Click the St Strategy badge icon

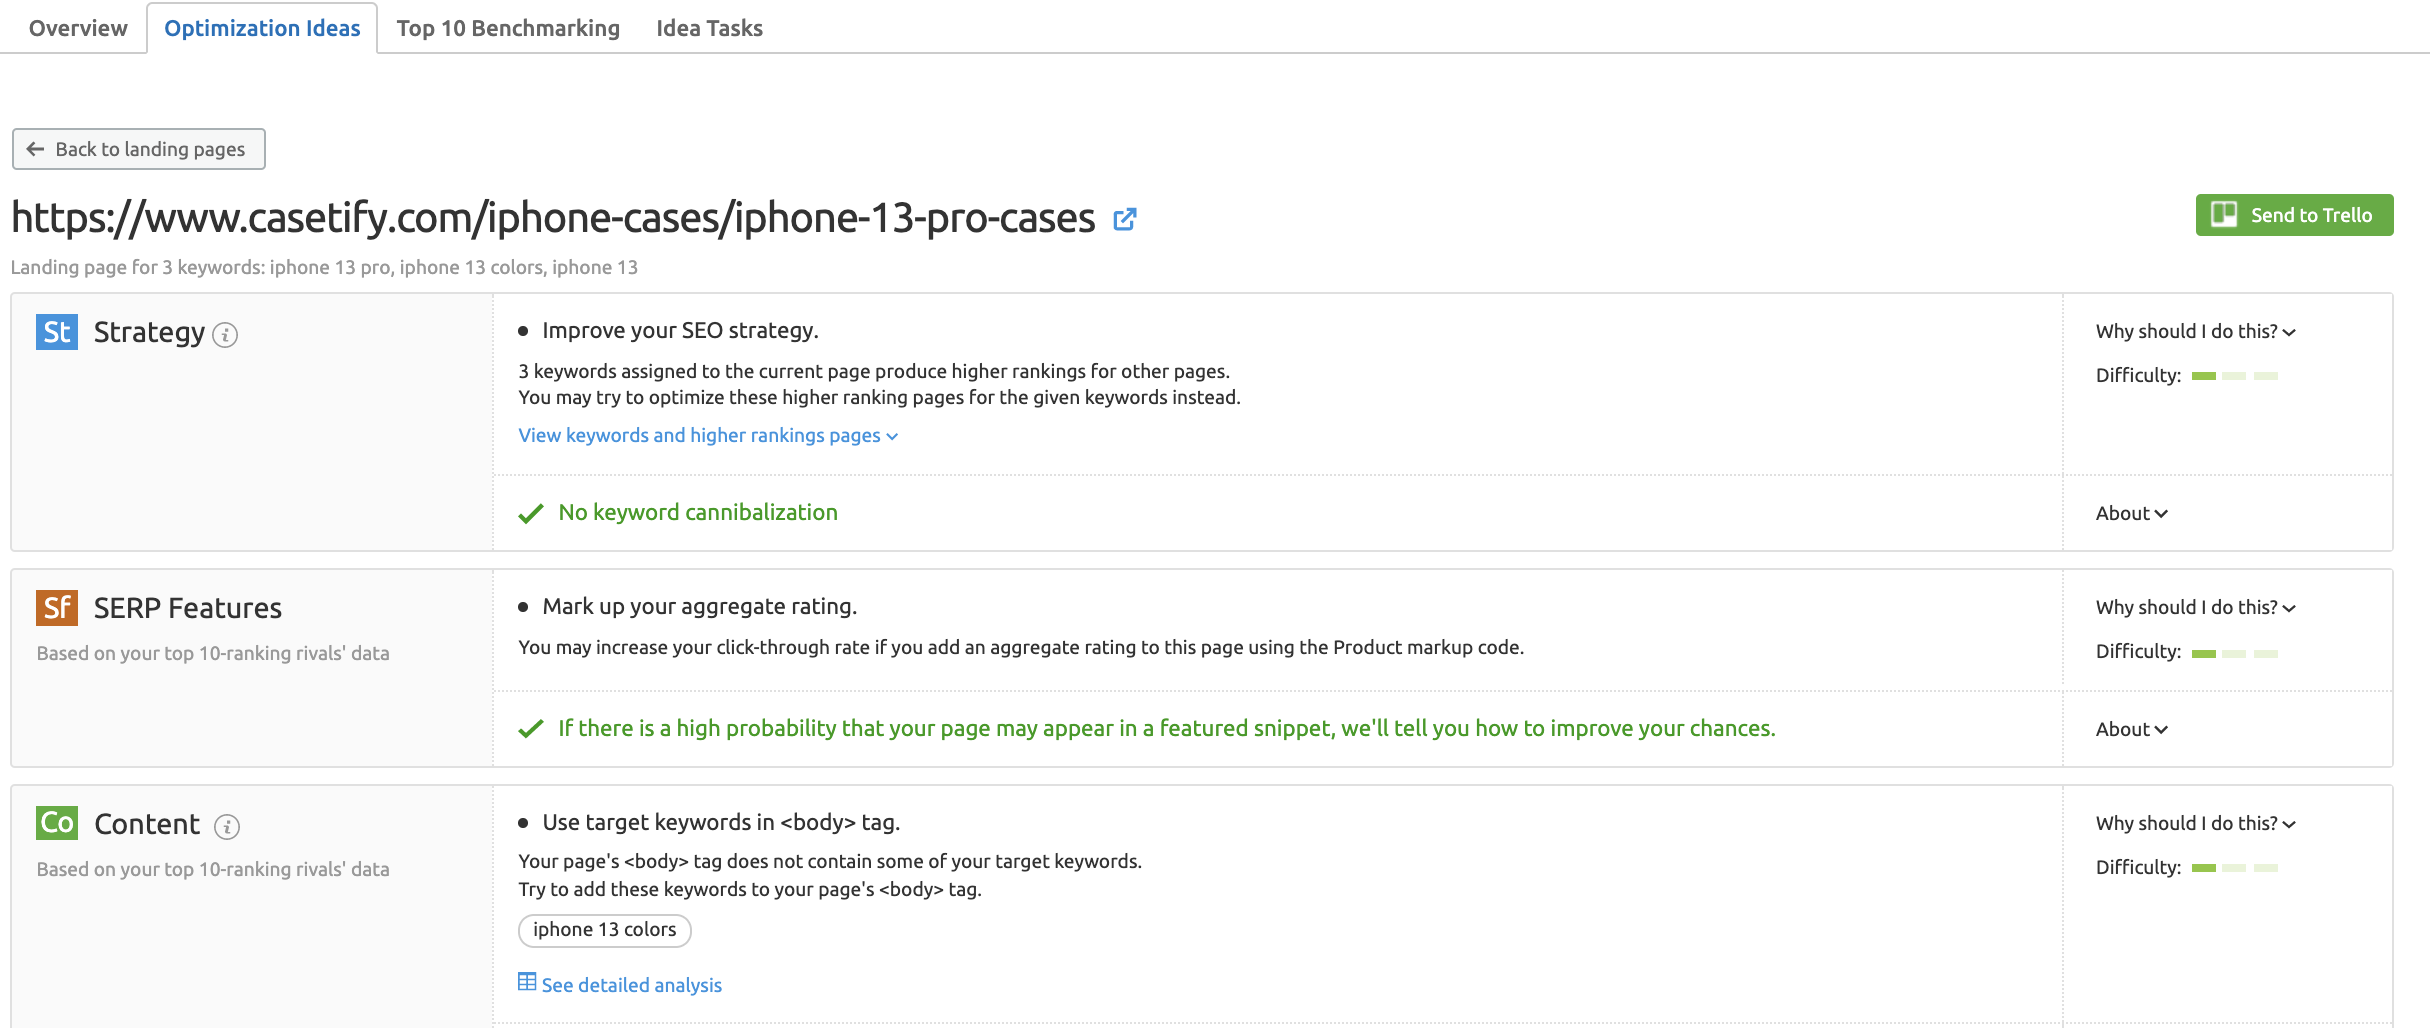(57, 332)
